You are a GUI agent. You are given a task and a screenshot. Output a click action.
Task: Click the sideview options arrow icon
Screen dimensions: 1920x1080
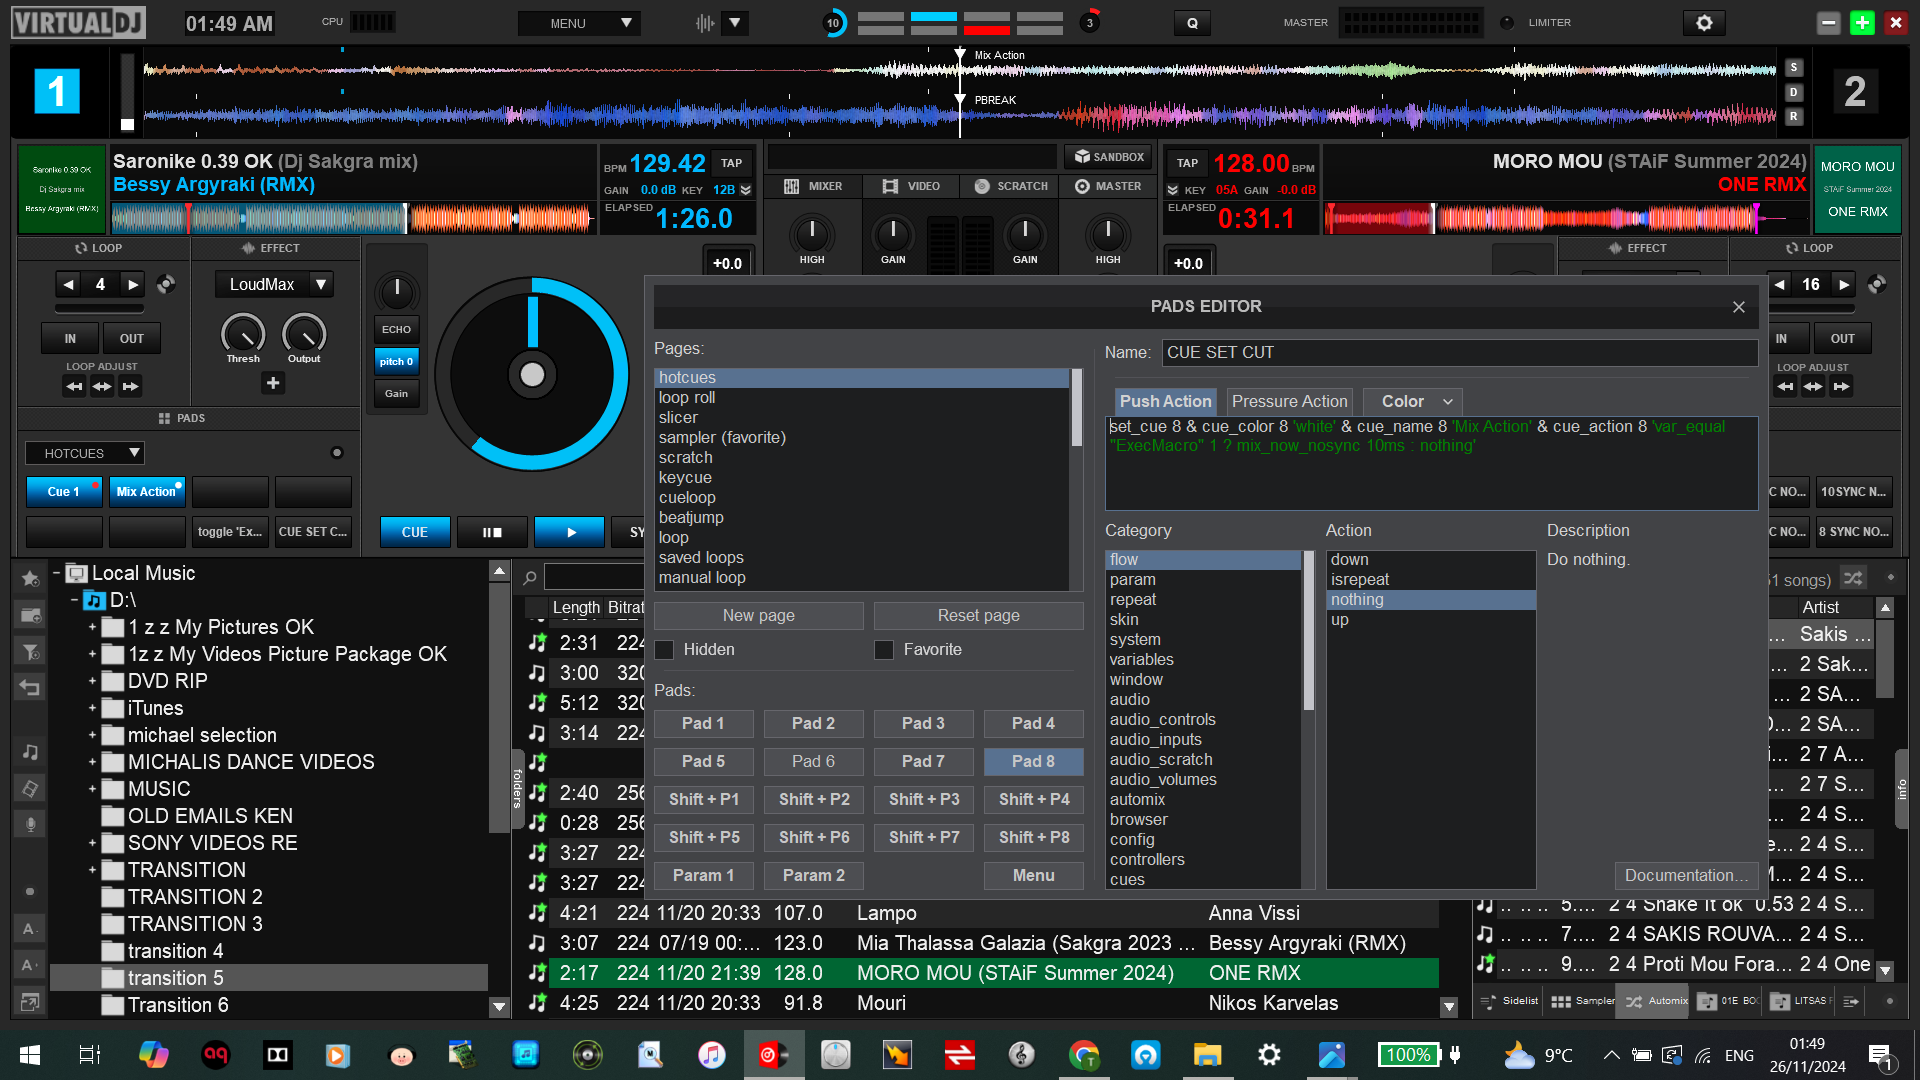(1851, 1000)
